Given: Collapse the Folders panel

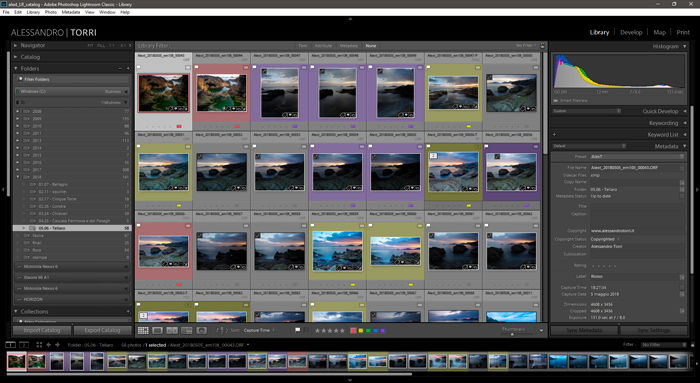Looking at the screenshot, I should (16, 69).
